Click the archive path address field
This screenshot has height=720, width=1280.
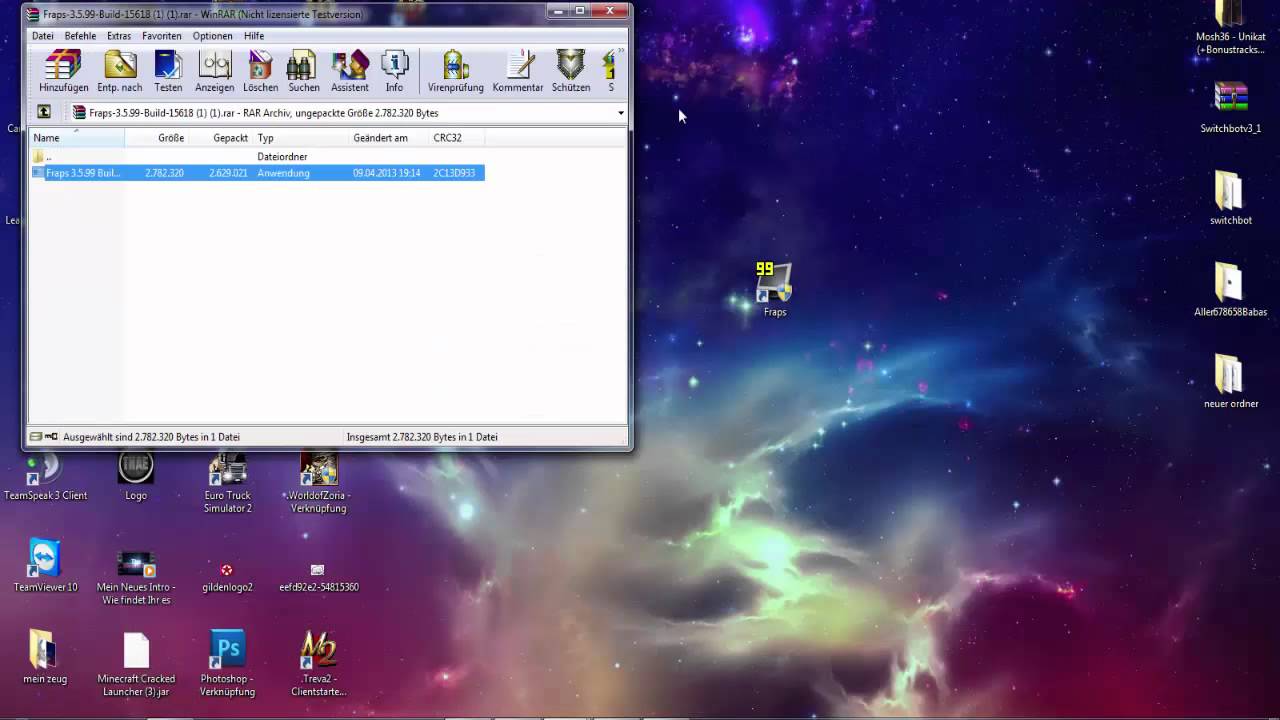346,113
